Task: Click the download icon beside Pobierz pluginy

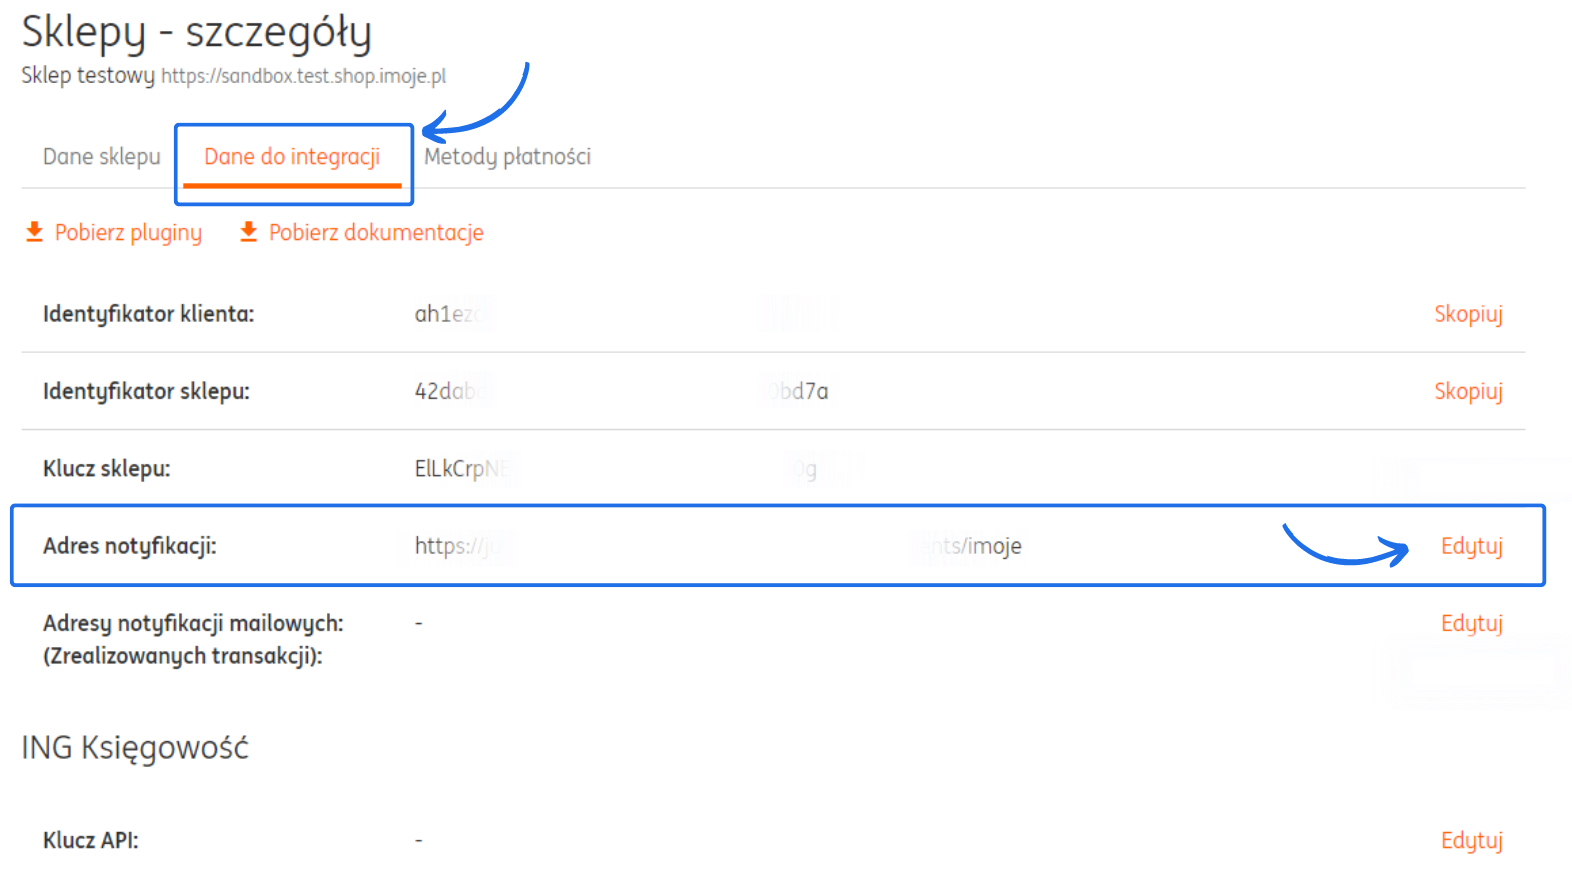Action: click(x=34, y=232)
